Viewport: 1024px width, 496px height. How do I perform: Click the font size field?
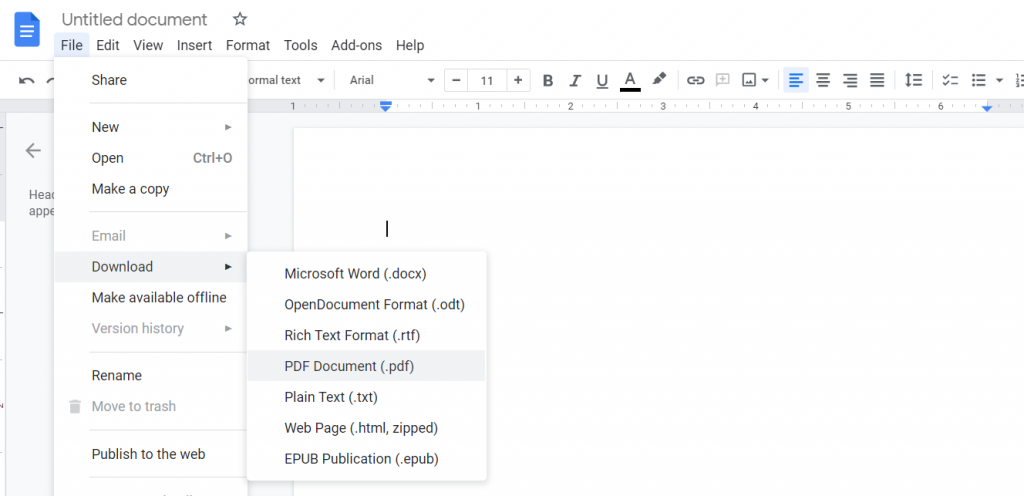[x=487, y=80]
